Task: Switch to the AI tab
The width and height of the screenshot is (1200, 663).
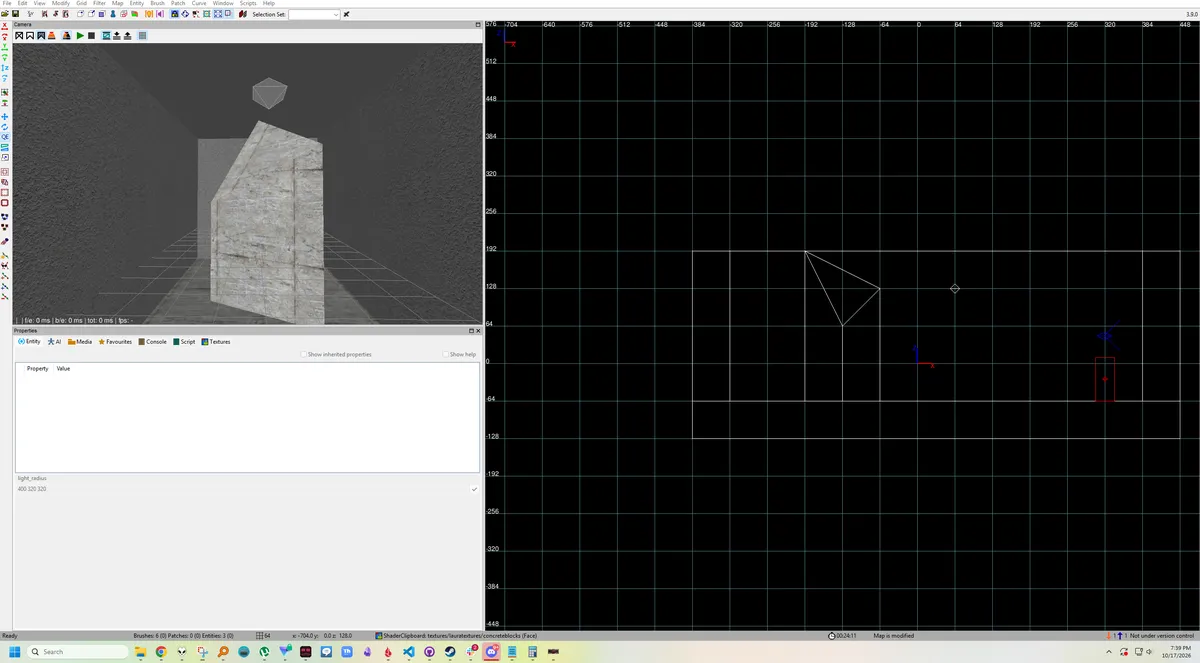Action: click(55, 342)
